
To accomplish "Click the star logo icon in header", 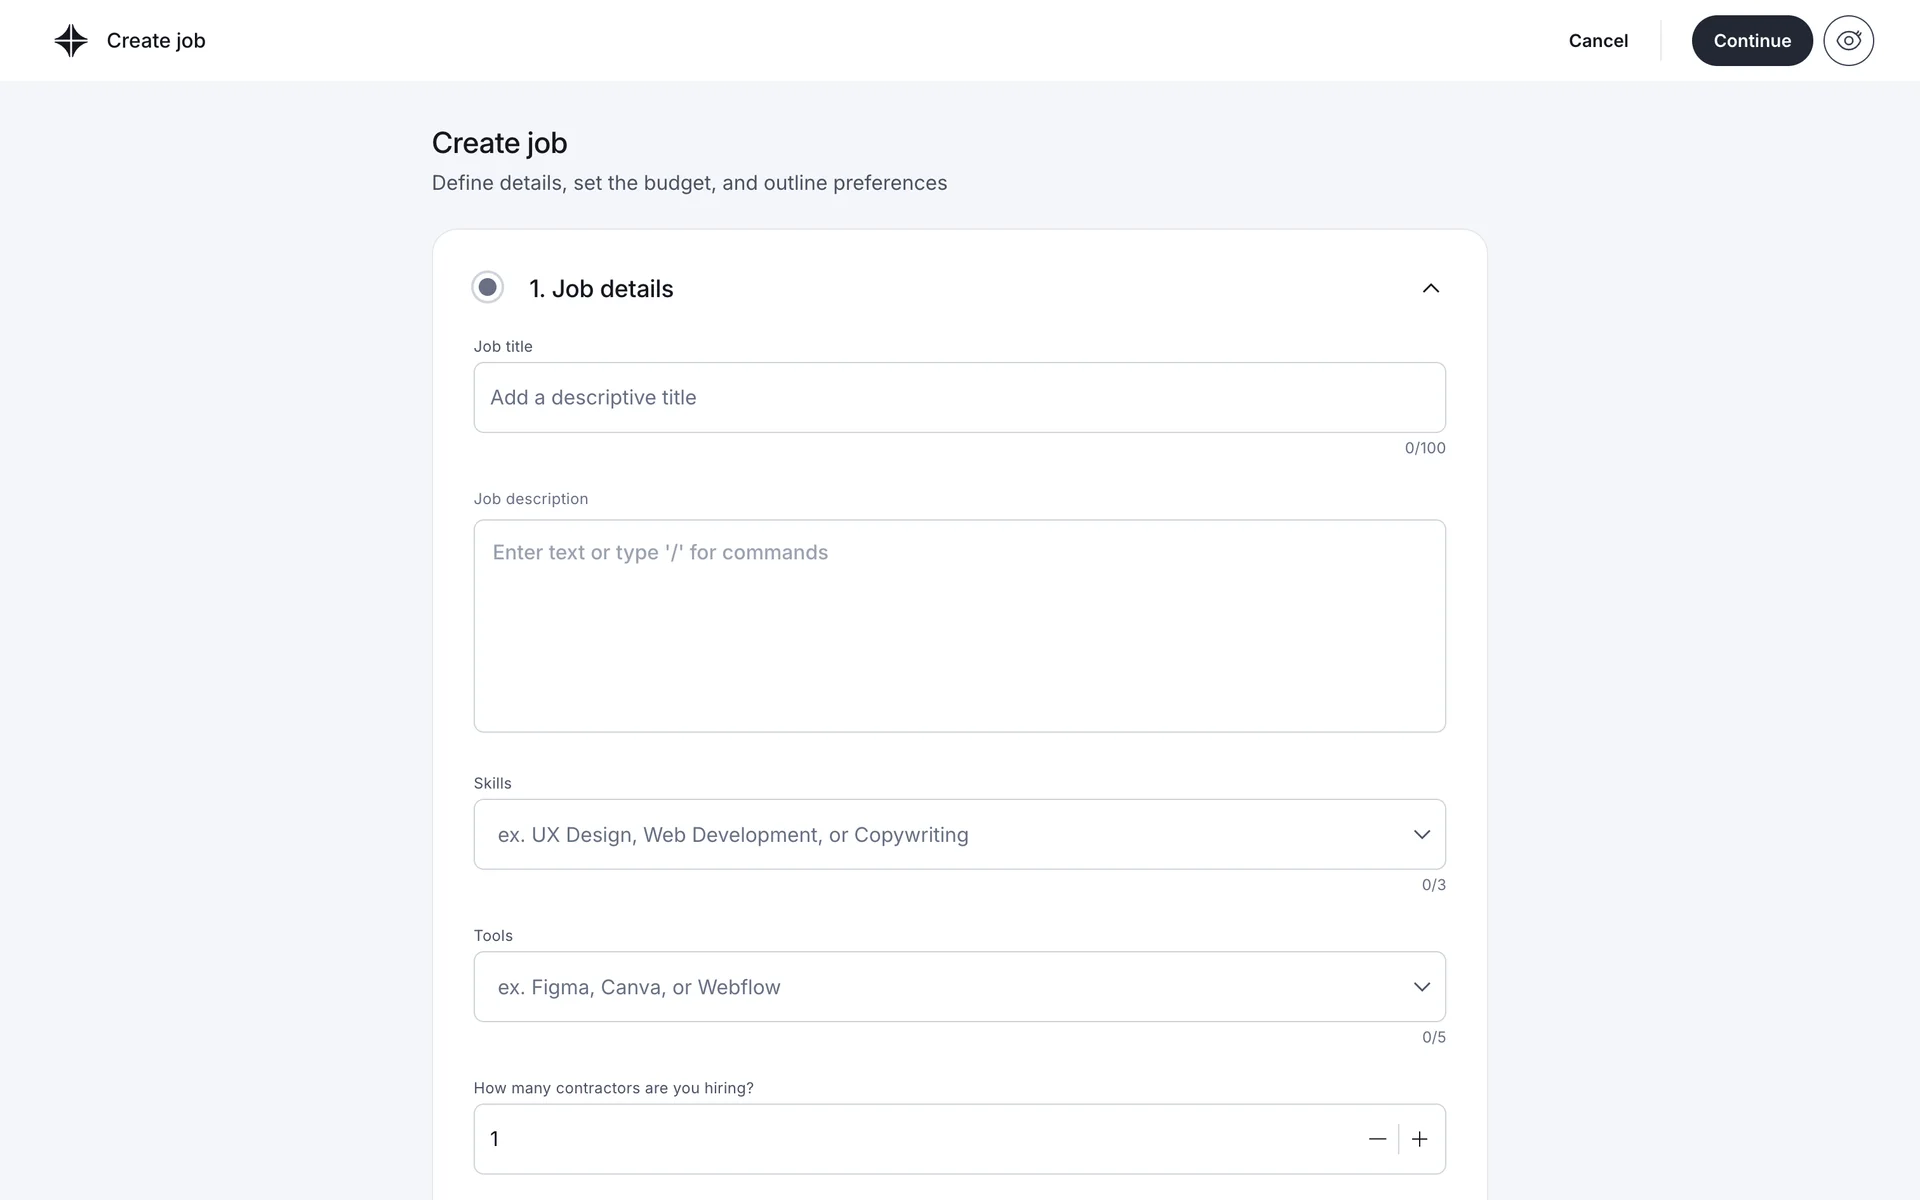I will point(71,41).
